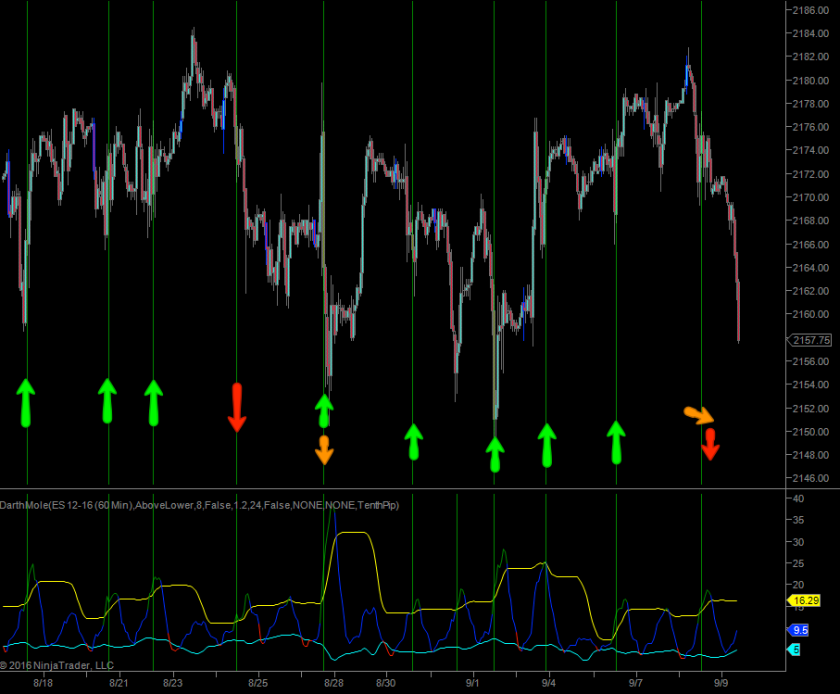
Task: Click the 9/7 date label
Action: 635,683
